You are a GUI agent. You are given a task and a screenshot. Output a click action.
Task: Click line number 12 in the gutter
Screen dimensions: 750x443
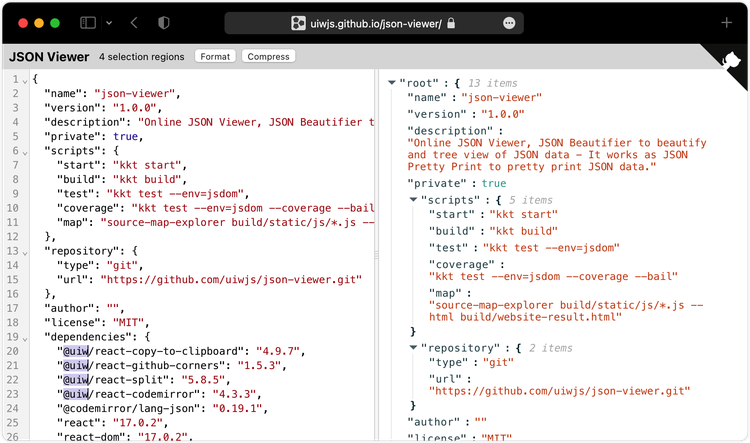pyautogui.click(x=13, y=236)
